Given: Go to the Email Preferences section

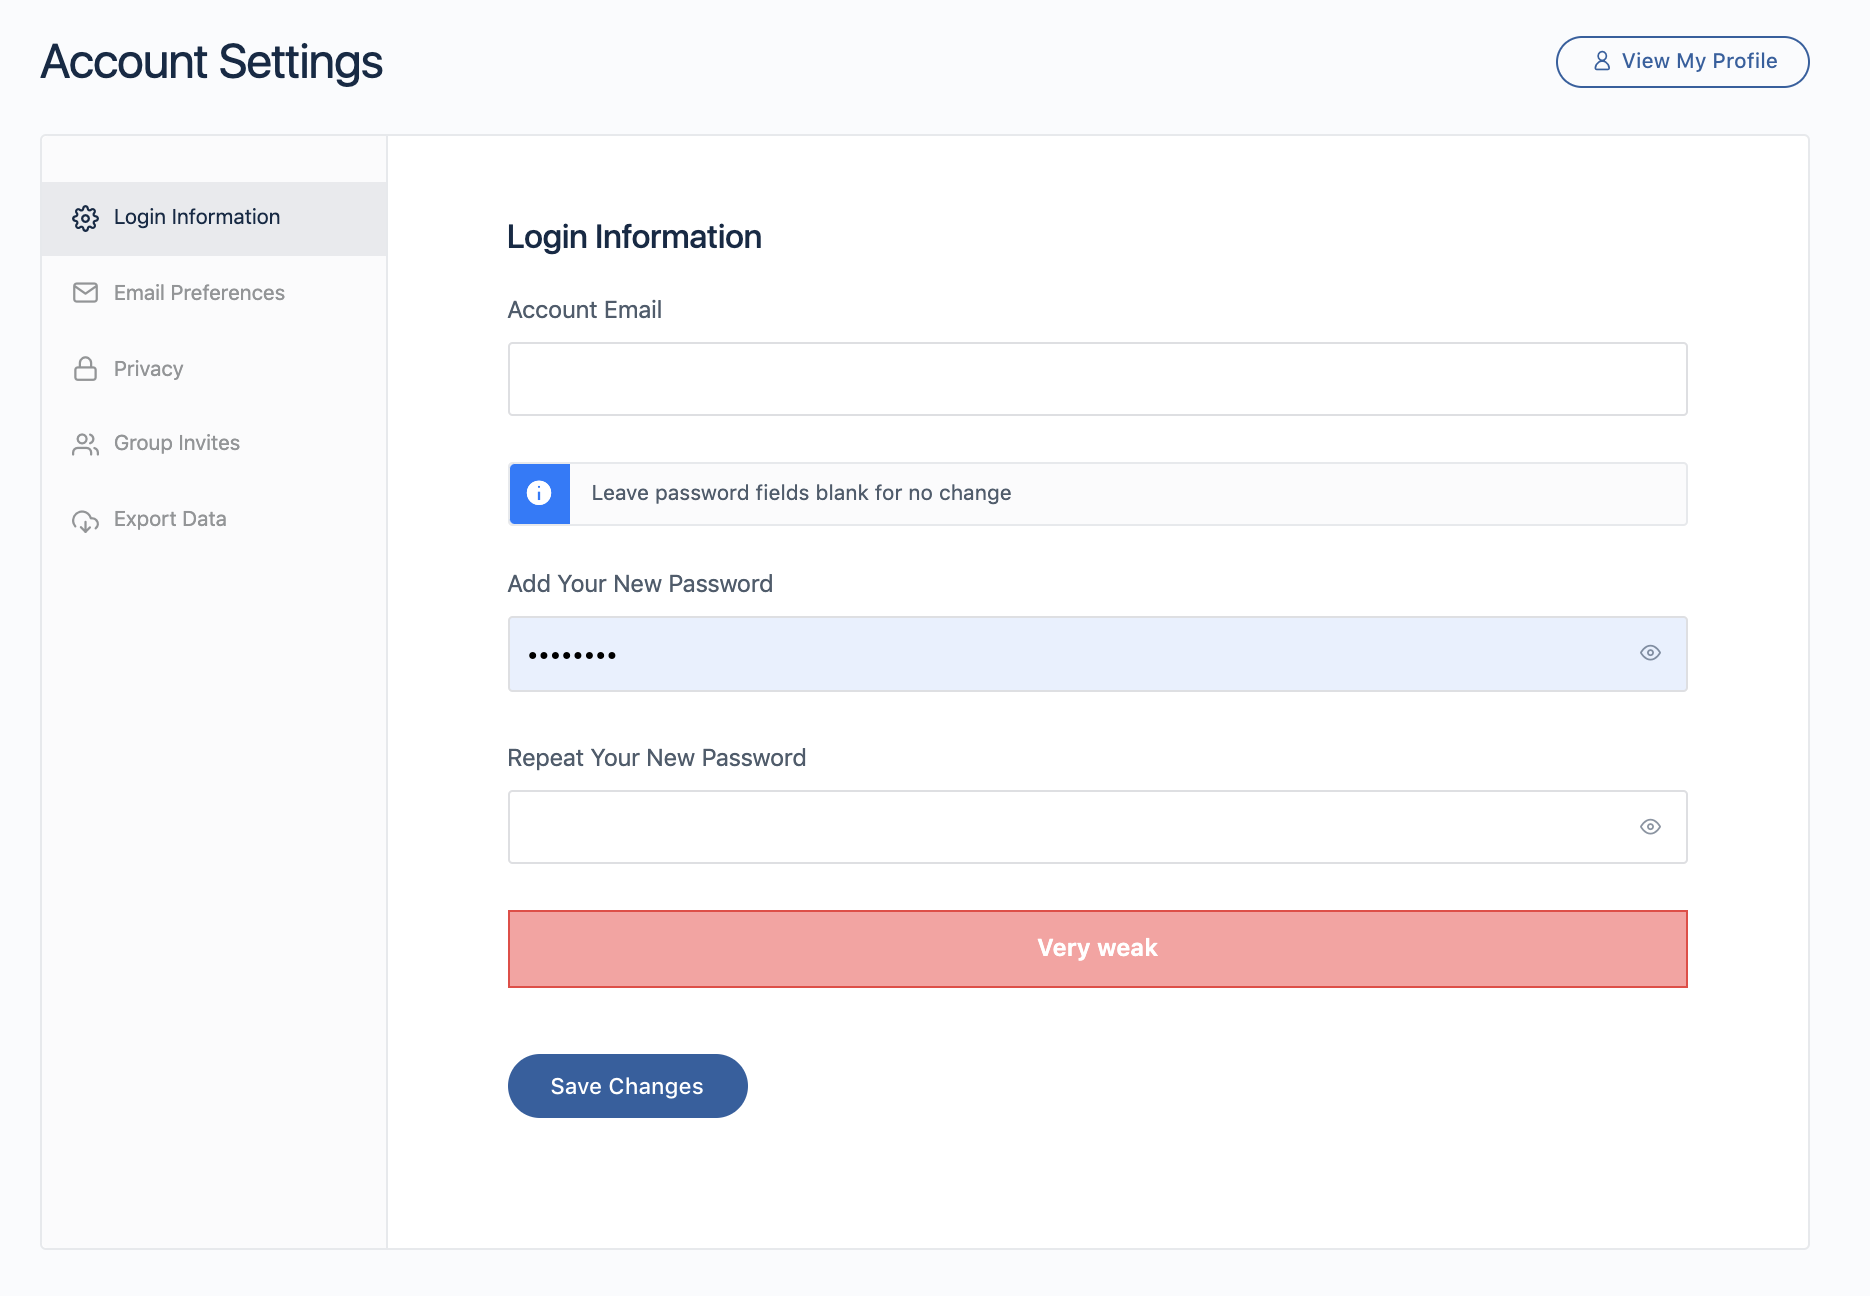Looking at the screenshot, I should [214, 293].
